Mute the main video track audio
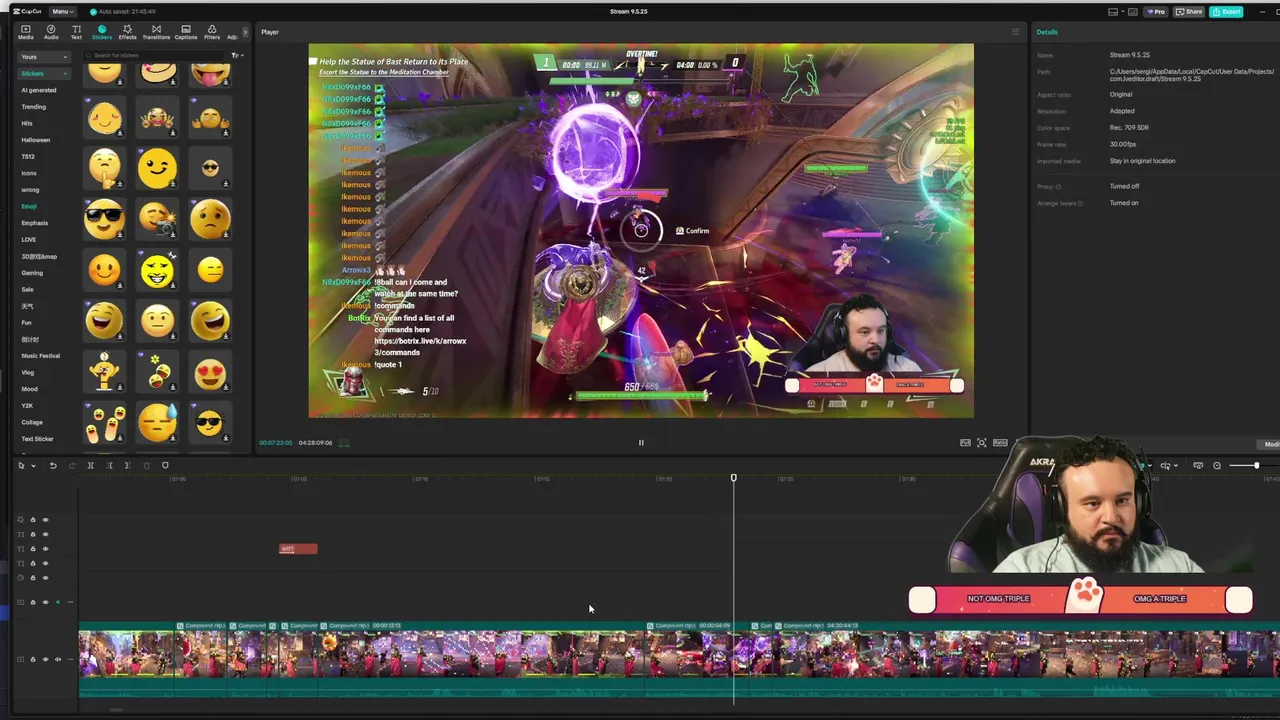Viewport: 1280px width, 720px height. 57,659
